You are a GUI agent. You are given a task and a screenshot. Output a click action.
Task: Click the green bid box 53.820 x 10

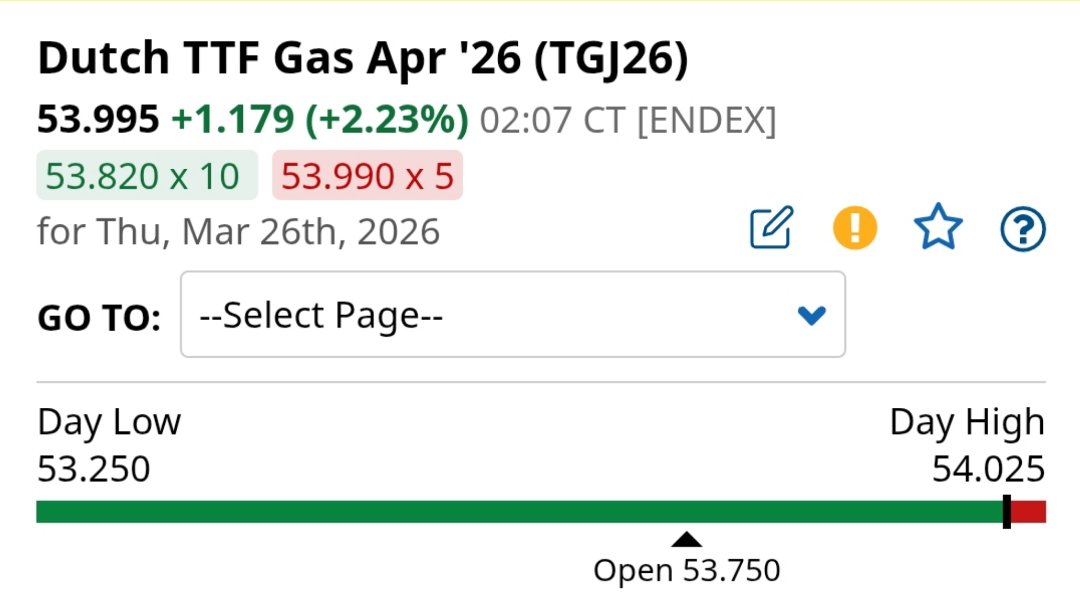pos(147,176)
